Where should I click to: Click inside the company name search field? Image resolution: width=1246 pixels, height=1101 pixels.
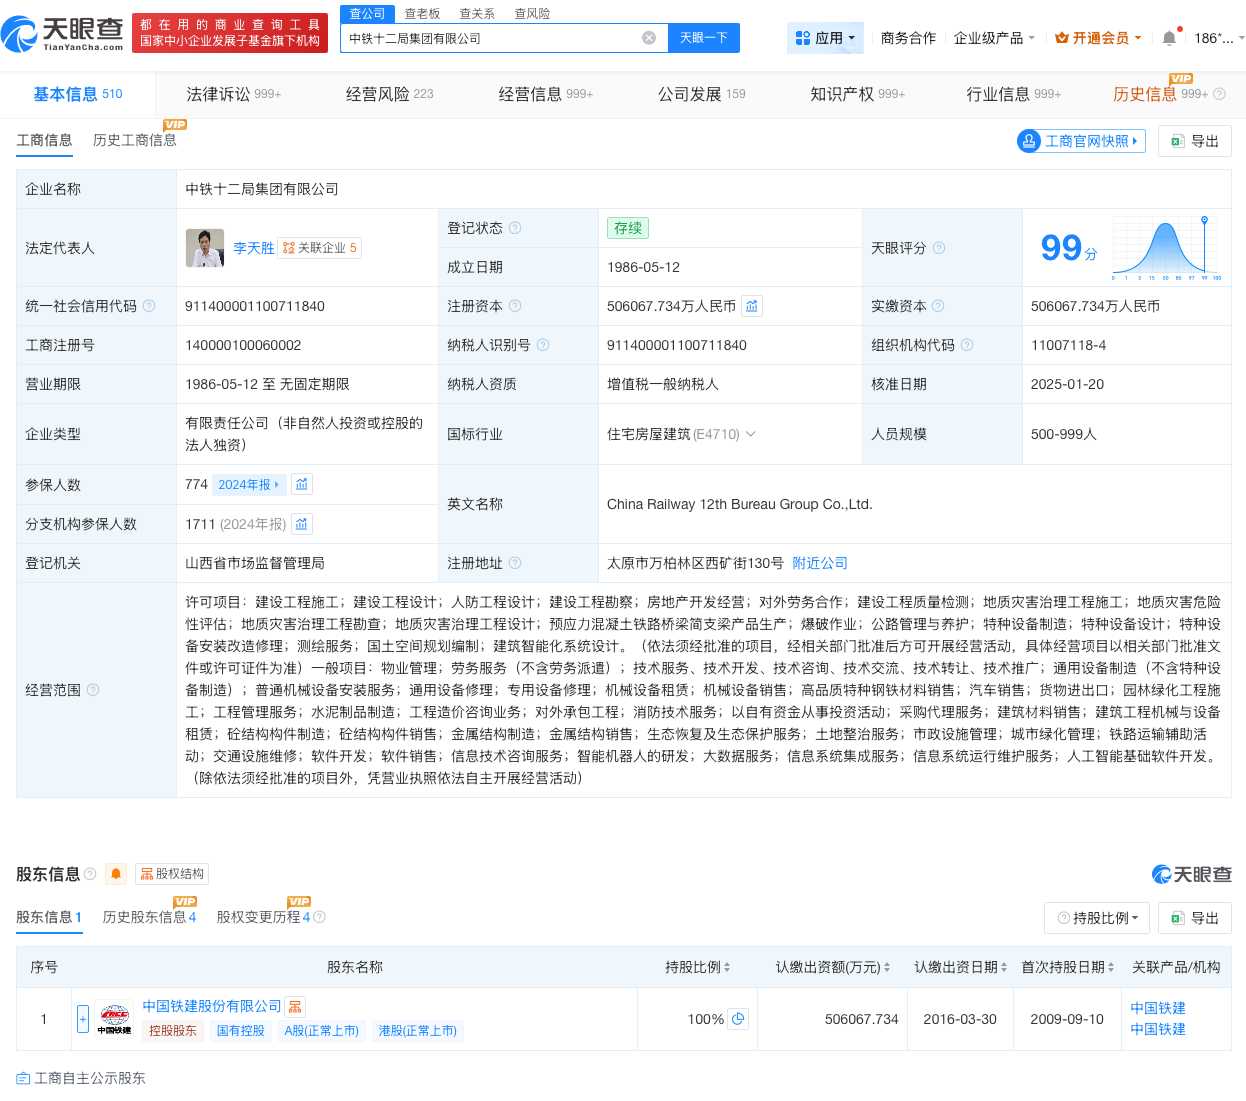500,37
